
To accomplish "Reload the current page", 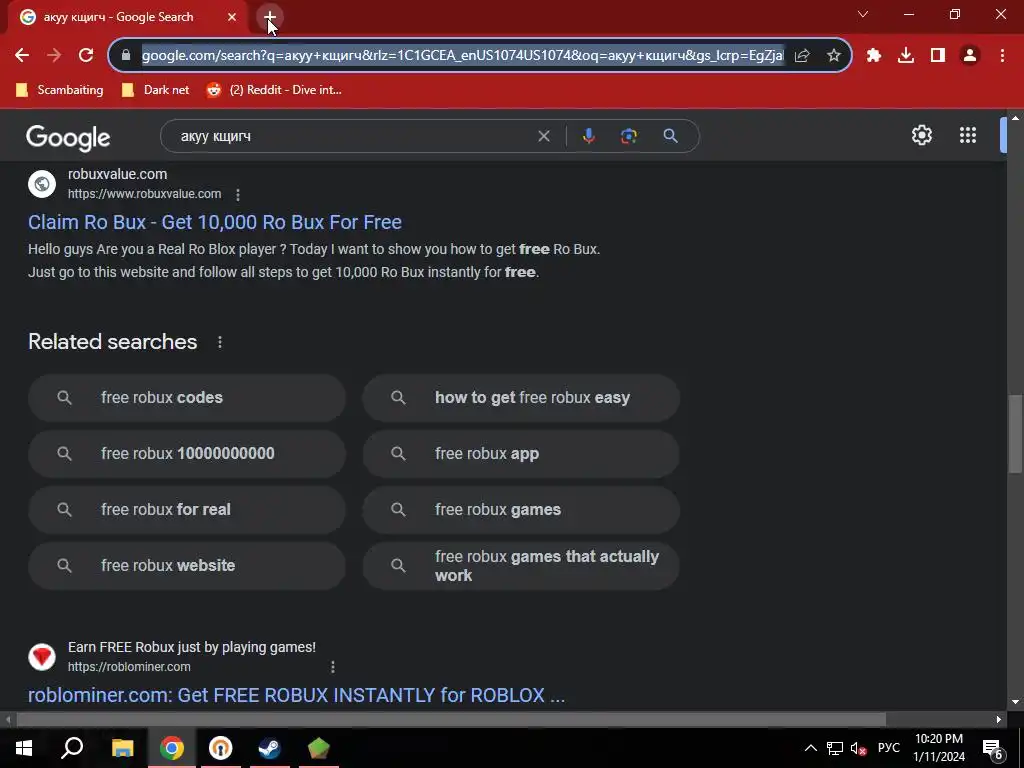I will (x=86, y=56).
